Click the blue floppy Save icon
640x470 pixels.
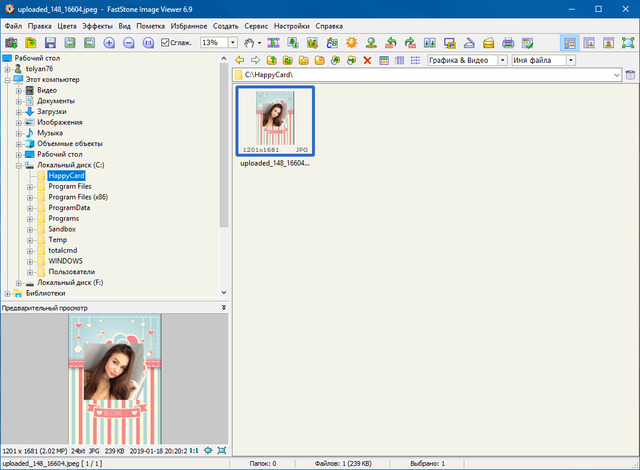coord(49,43)
